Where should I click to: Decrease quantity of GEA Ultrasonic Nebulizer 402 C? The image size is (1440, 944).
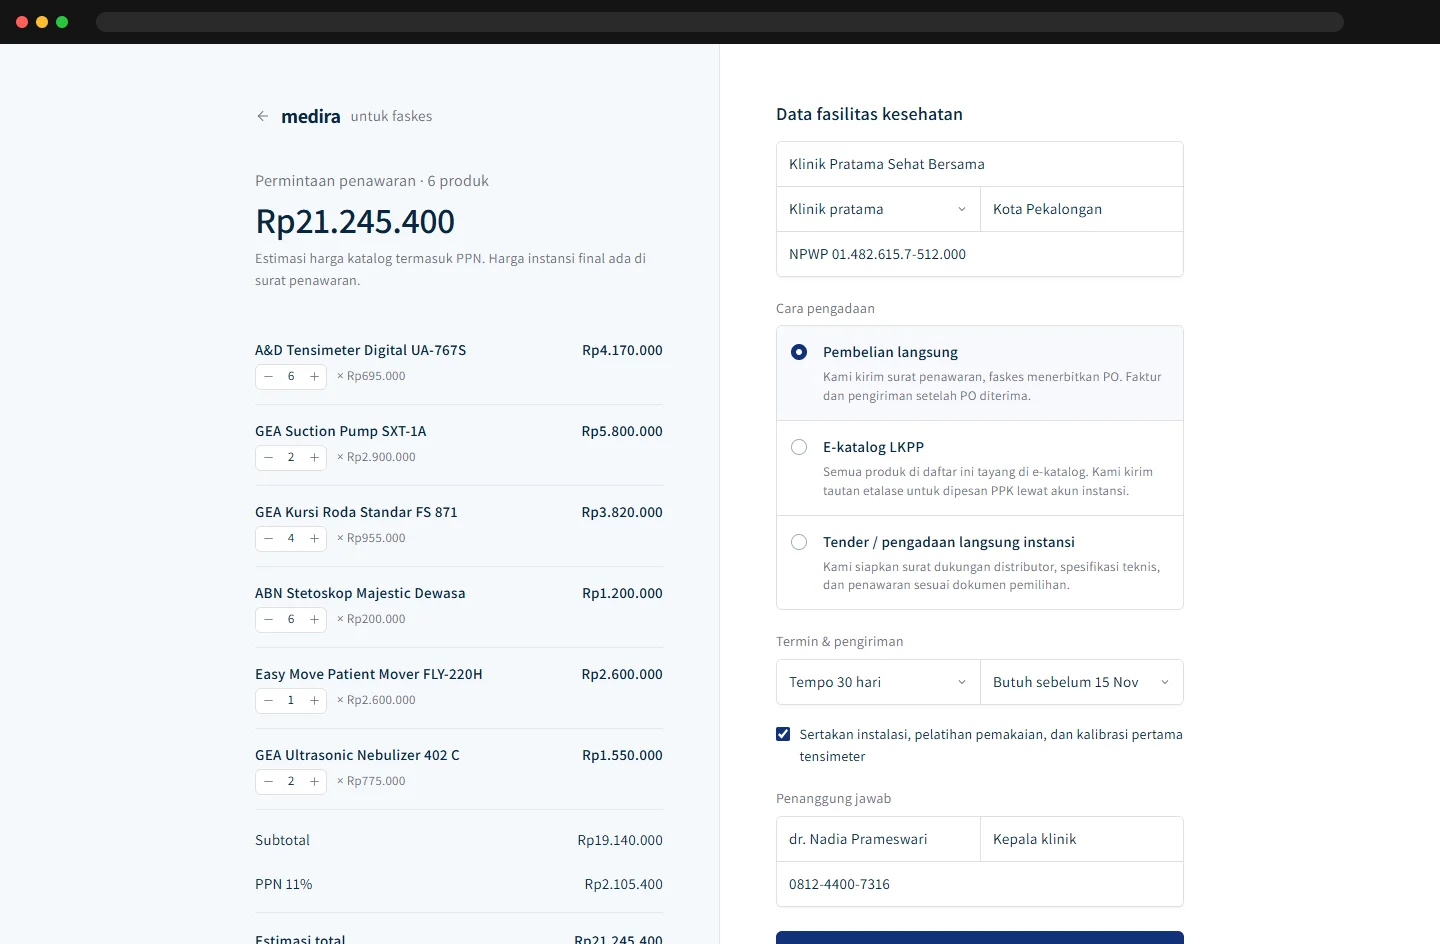268,782
